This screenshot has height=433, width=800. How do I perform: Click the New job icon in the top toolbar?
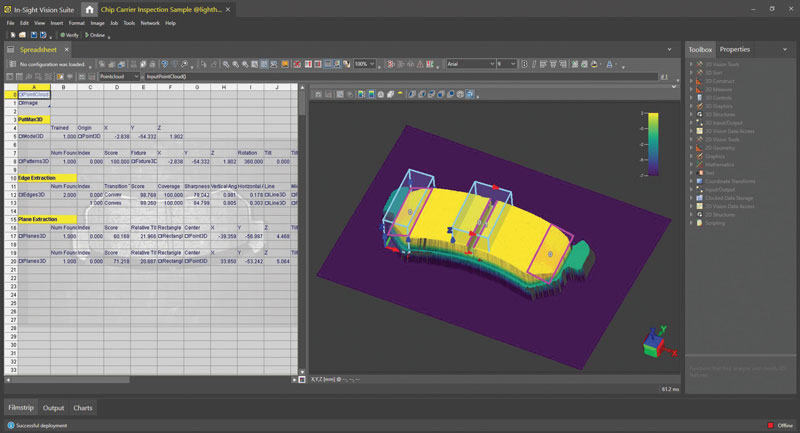13,35
